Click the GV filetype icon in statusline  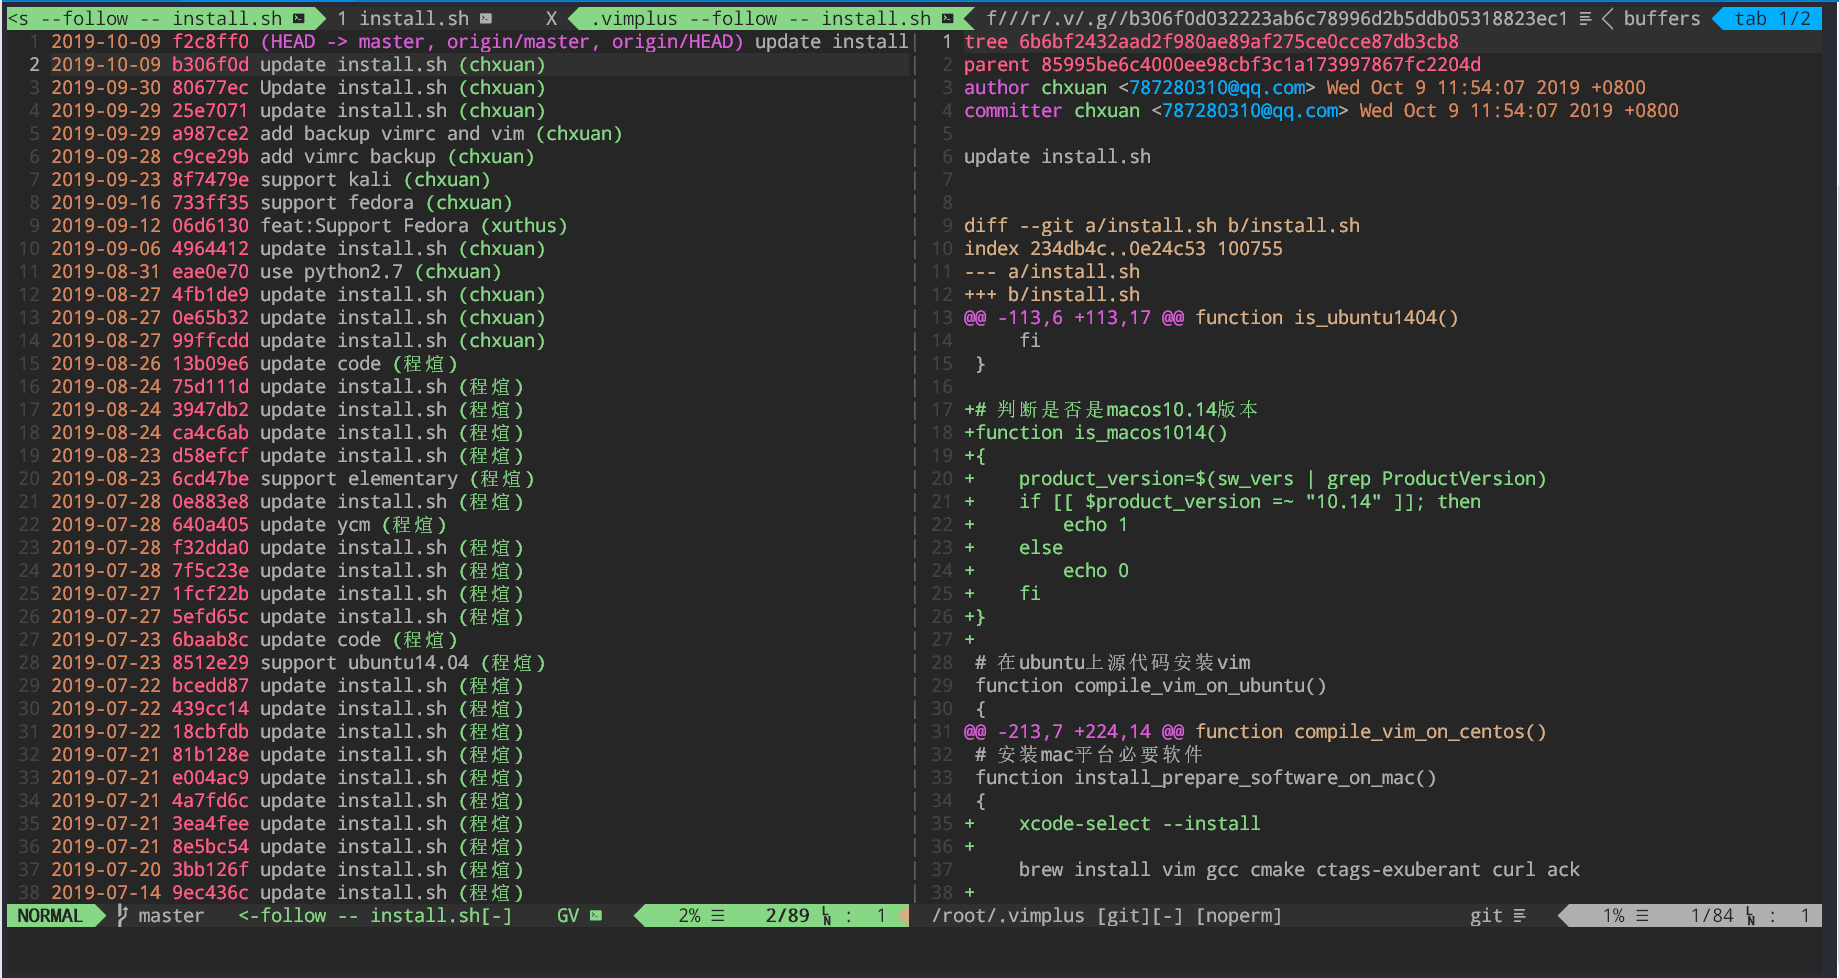(x=596, y=915)
